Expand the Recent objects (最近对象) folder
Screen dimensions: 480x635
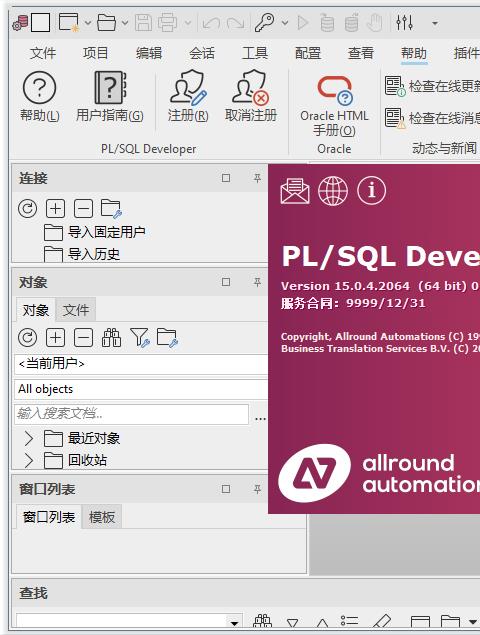[x=29, y=438]
